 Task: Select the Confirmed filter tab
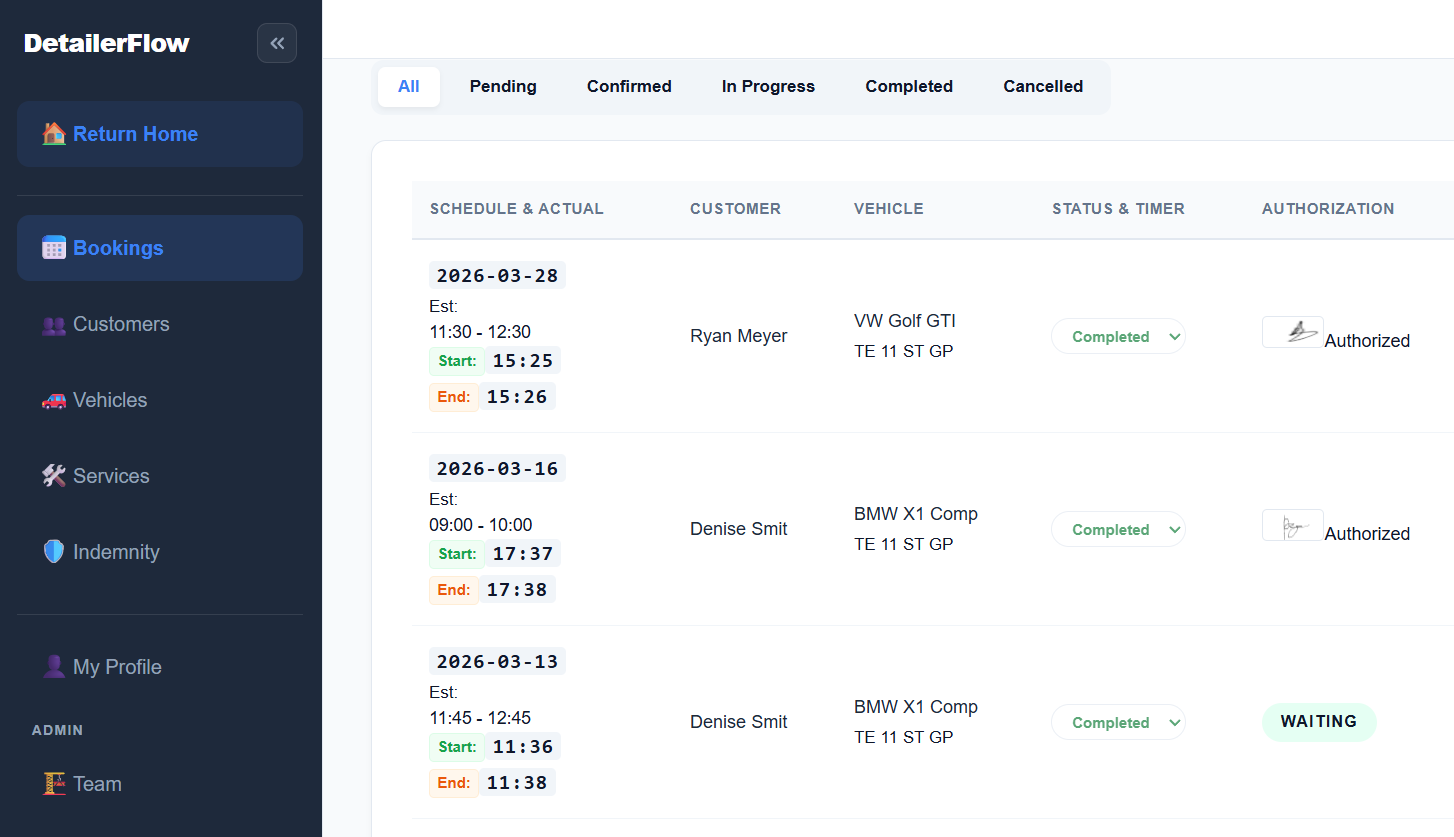(x=629, y=87)
